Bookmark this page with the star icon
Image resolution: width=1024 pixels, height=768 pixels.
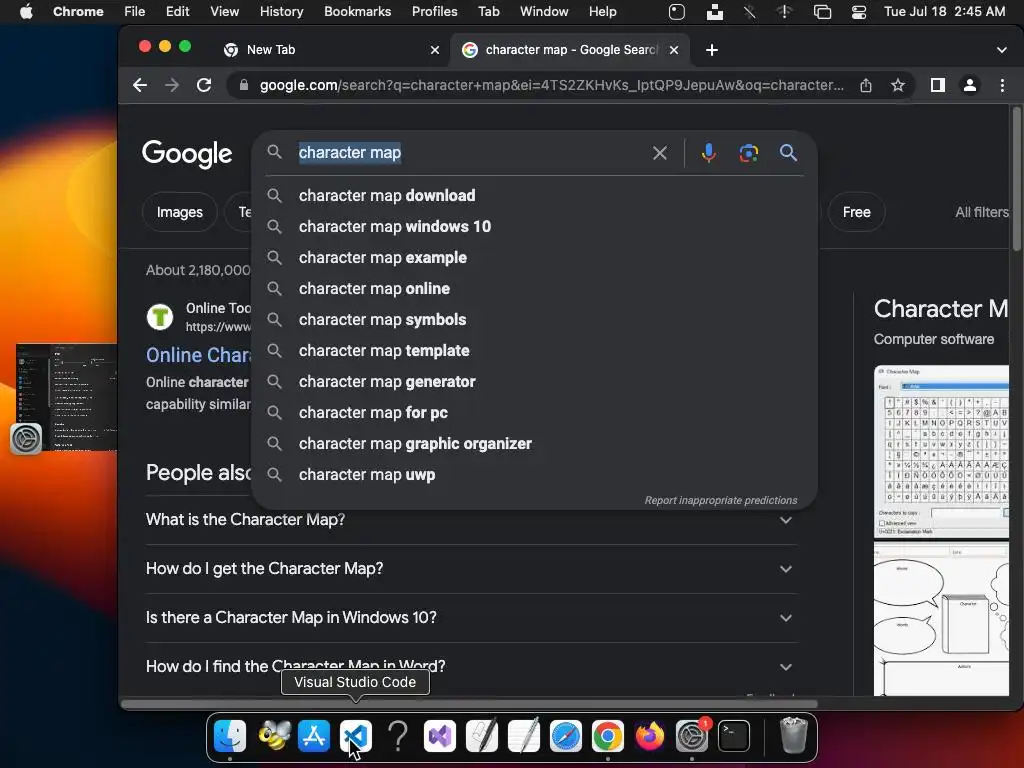coord(898,85)
